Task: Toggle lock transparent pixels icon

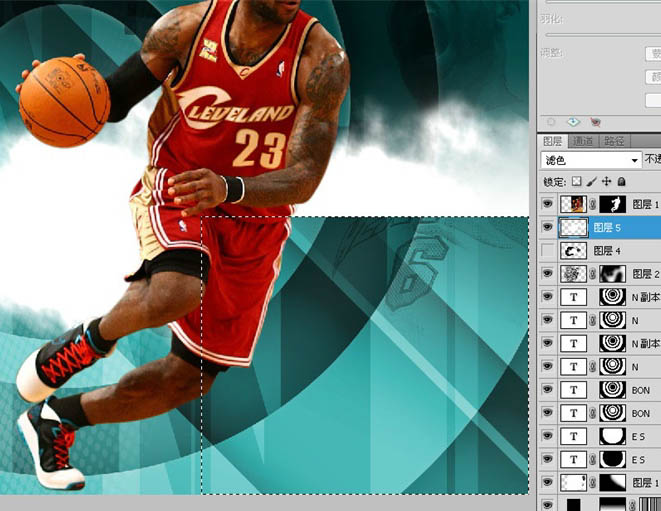Action: pos(576,182)
